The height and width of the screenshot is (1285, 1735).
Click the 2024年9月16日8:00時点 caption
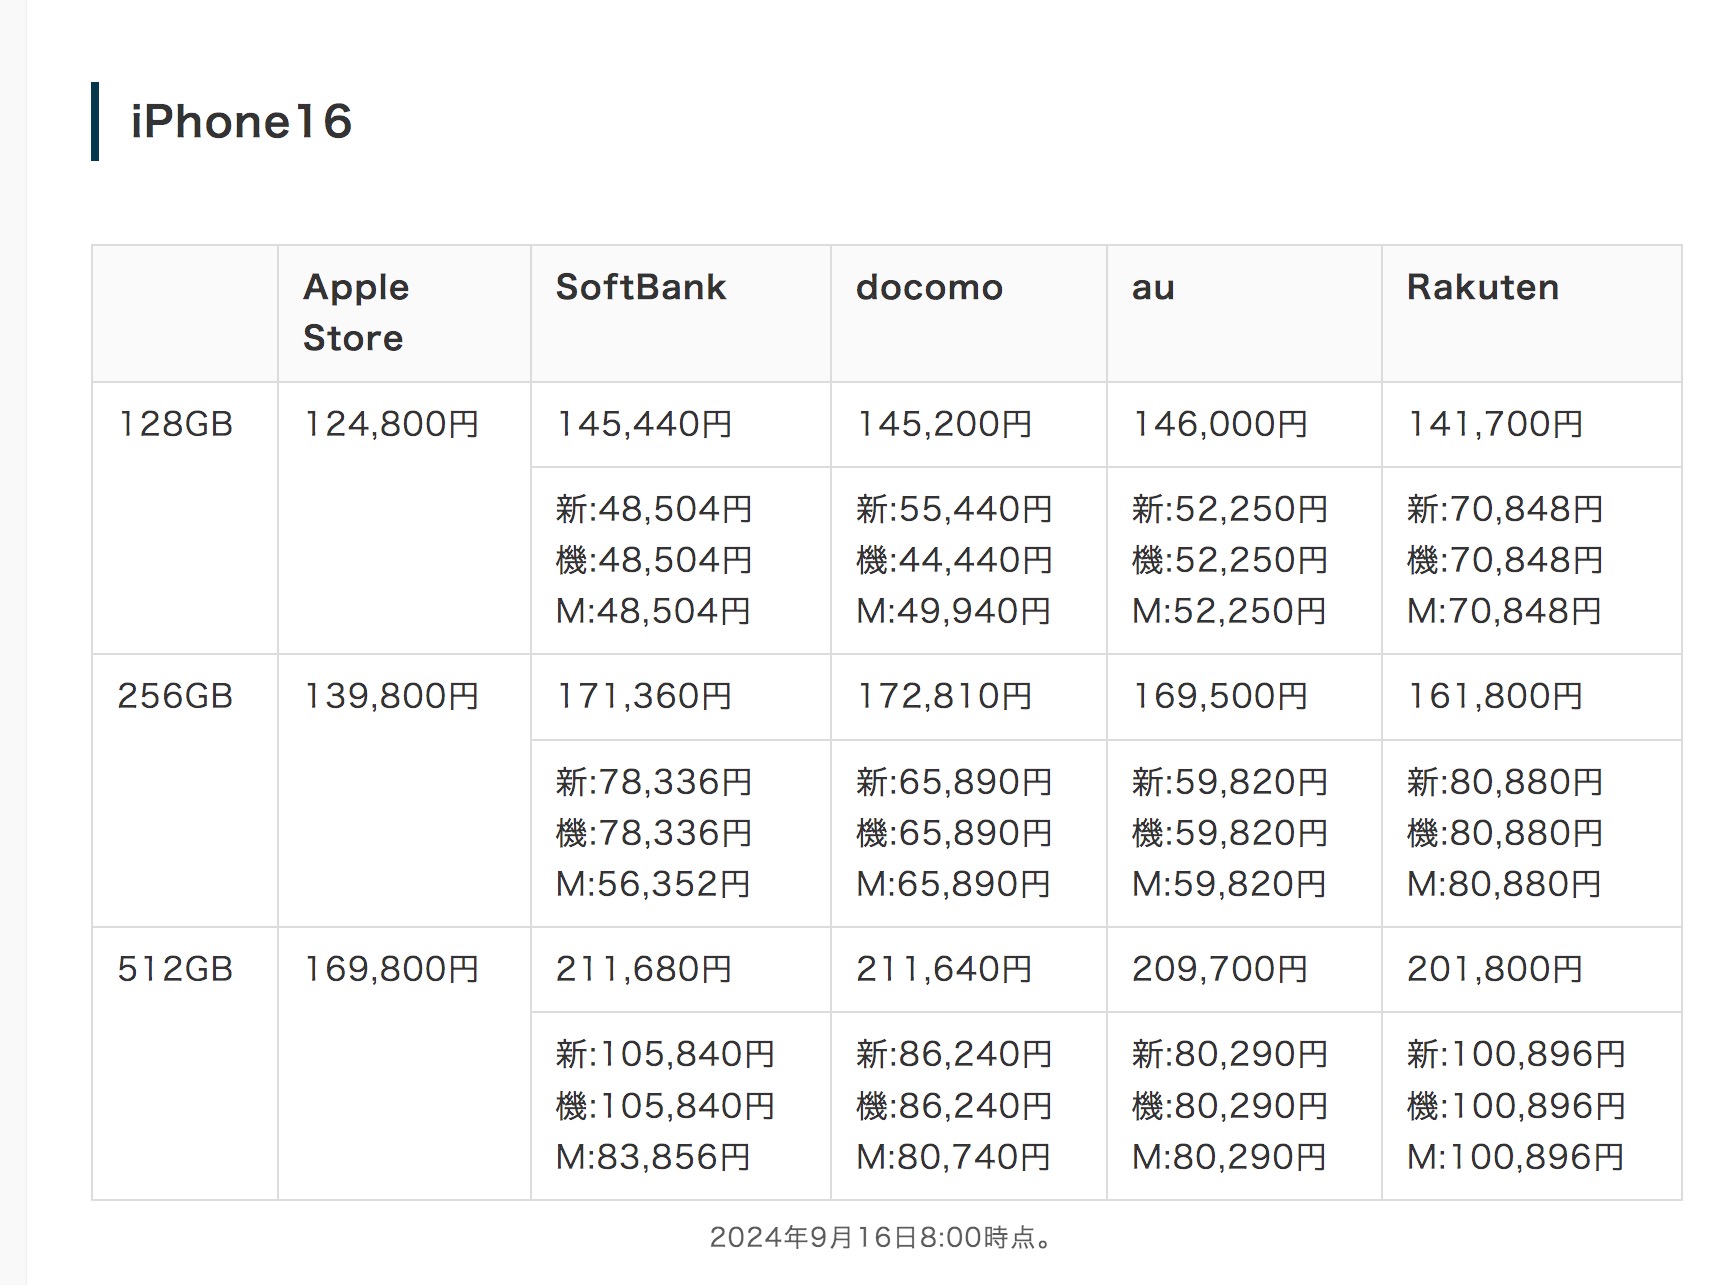coord(881,1238)
